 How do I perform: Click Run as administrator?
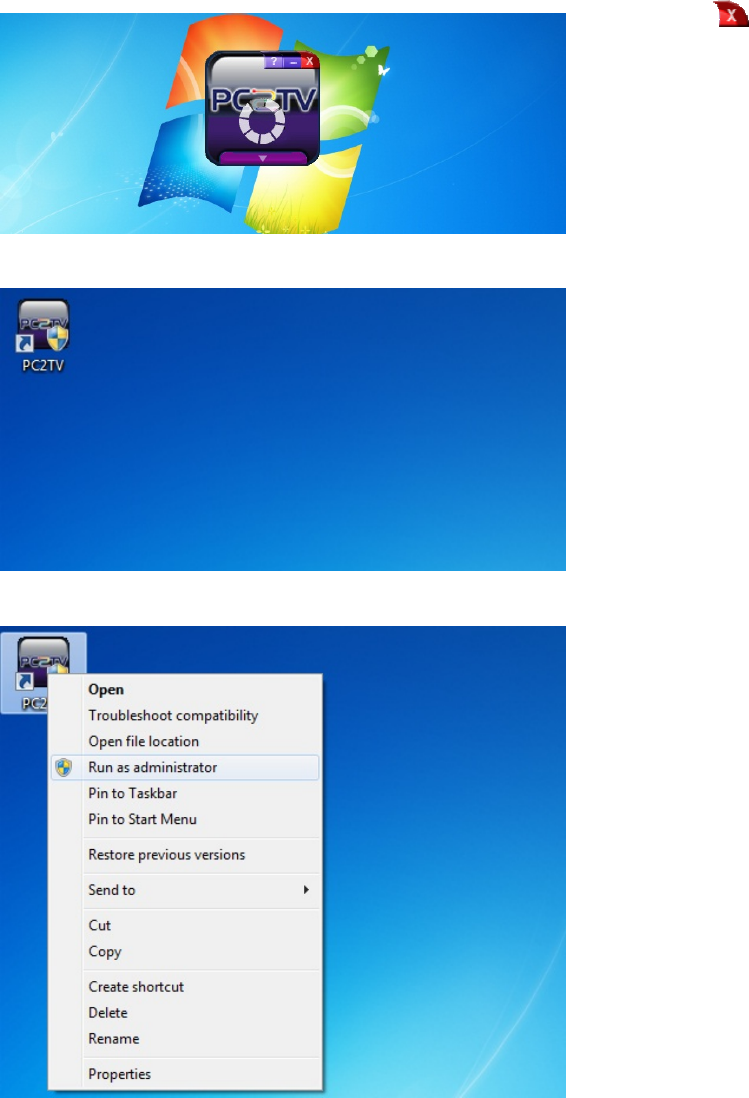[x=185, y=767]
